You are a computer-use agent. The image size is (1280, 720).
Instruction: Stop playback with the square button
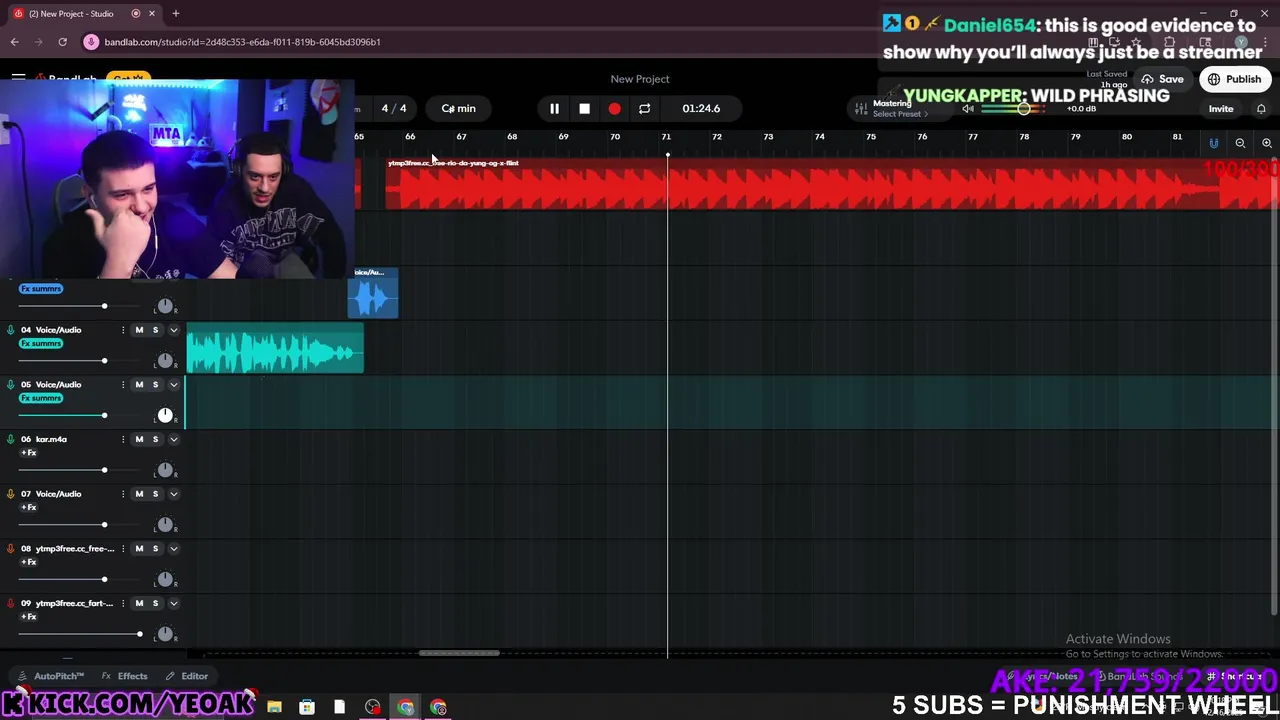584,108
